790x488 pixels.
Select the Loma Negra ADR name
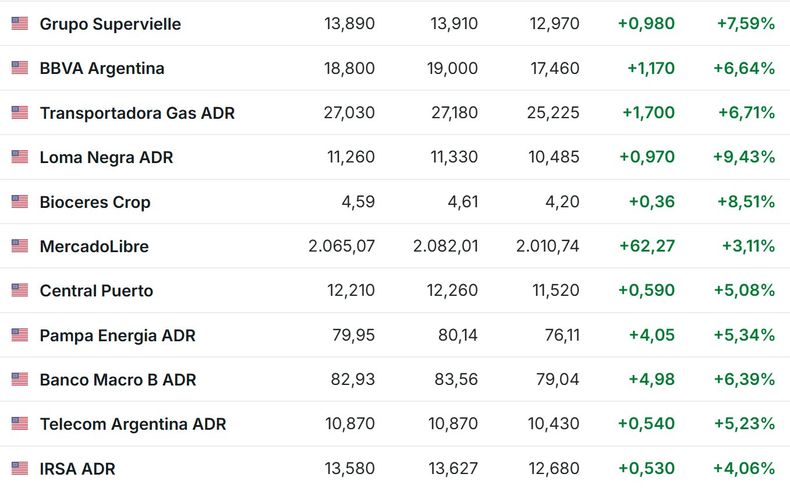point(106,158)
